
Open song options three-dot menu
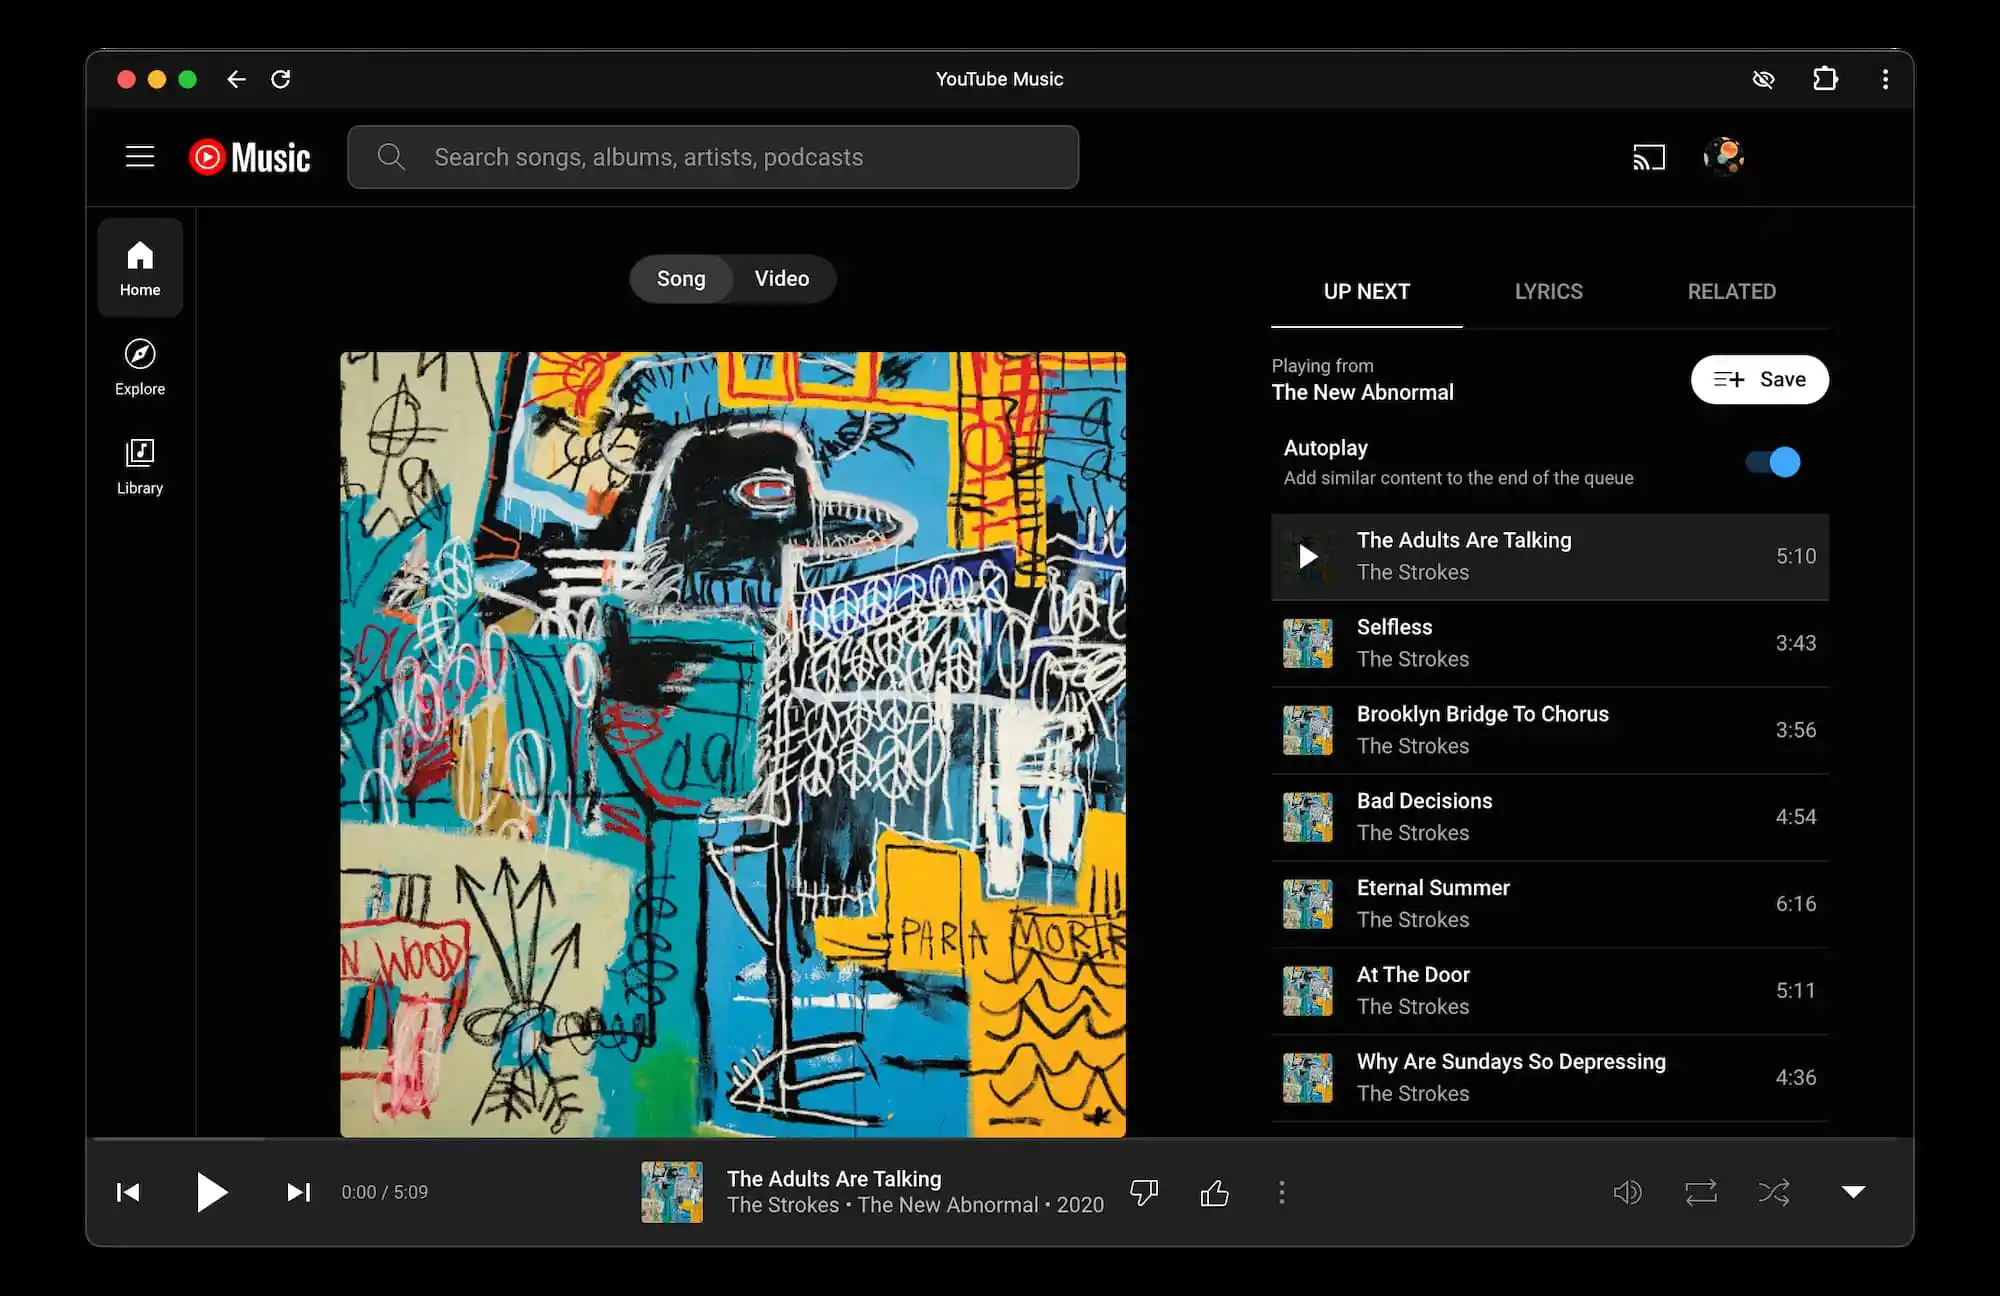point(1281,1191)
